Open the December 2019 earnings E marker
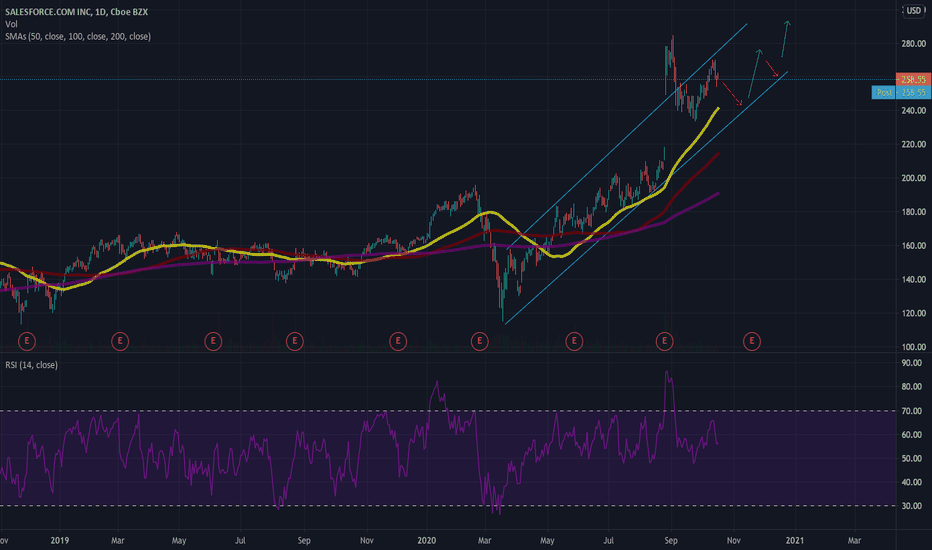Image resolution: width=932 pixels, height=550 pixels. (x=398, y=341)
